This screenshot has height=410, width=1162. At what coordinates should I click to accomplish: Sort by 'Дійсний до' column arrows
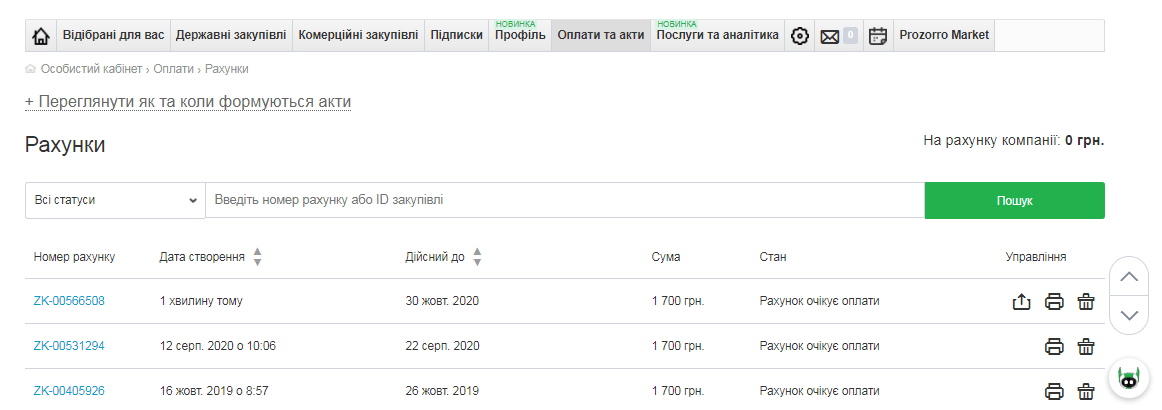[x=477, y=257]
